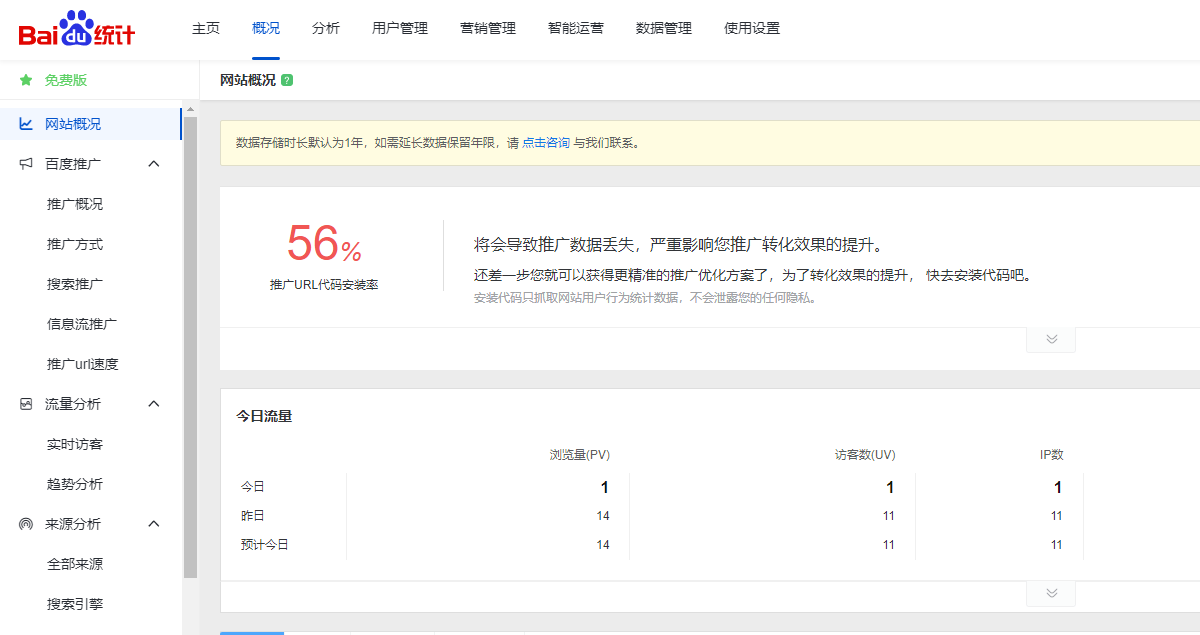Collapse the 百度推广 sidebar section

coord(154,164)
